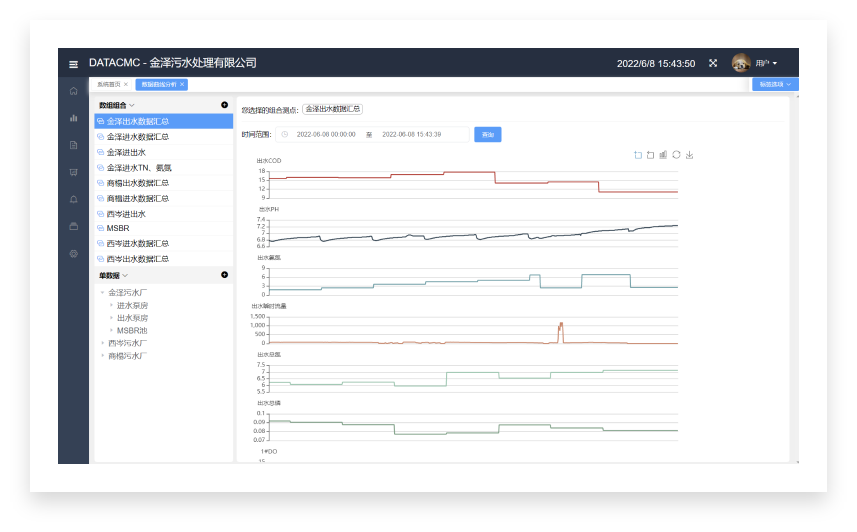Image resolution: width=857 pixels, height=532 pixels.
Task: Open the presentation board icon in the sidebar
Action: tap(73, 172)
